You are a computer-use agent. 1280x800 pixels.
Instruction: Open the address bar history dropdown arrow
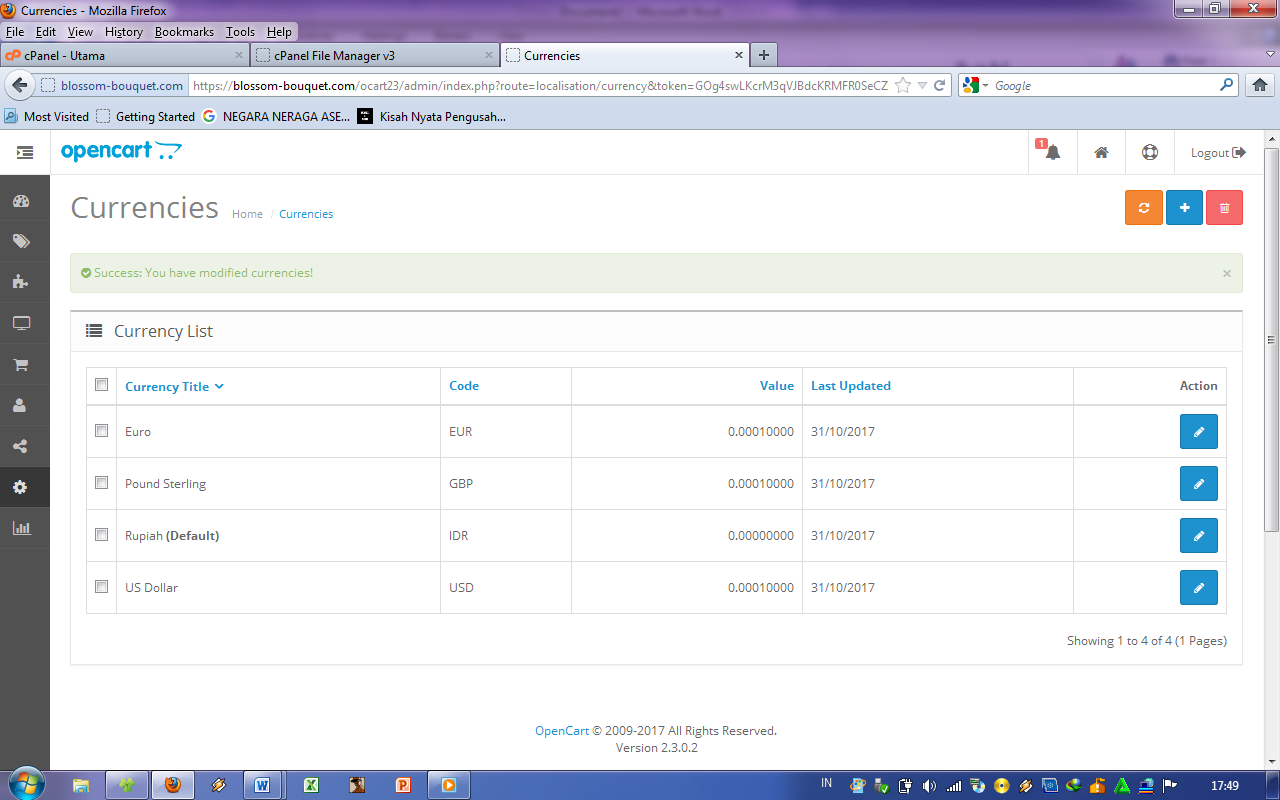pyautogui.click(x=922, y=86)
